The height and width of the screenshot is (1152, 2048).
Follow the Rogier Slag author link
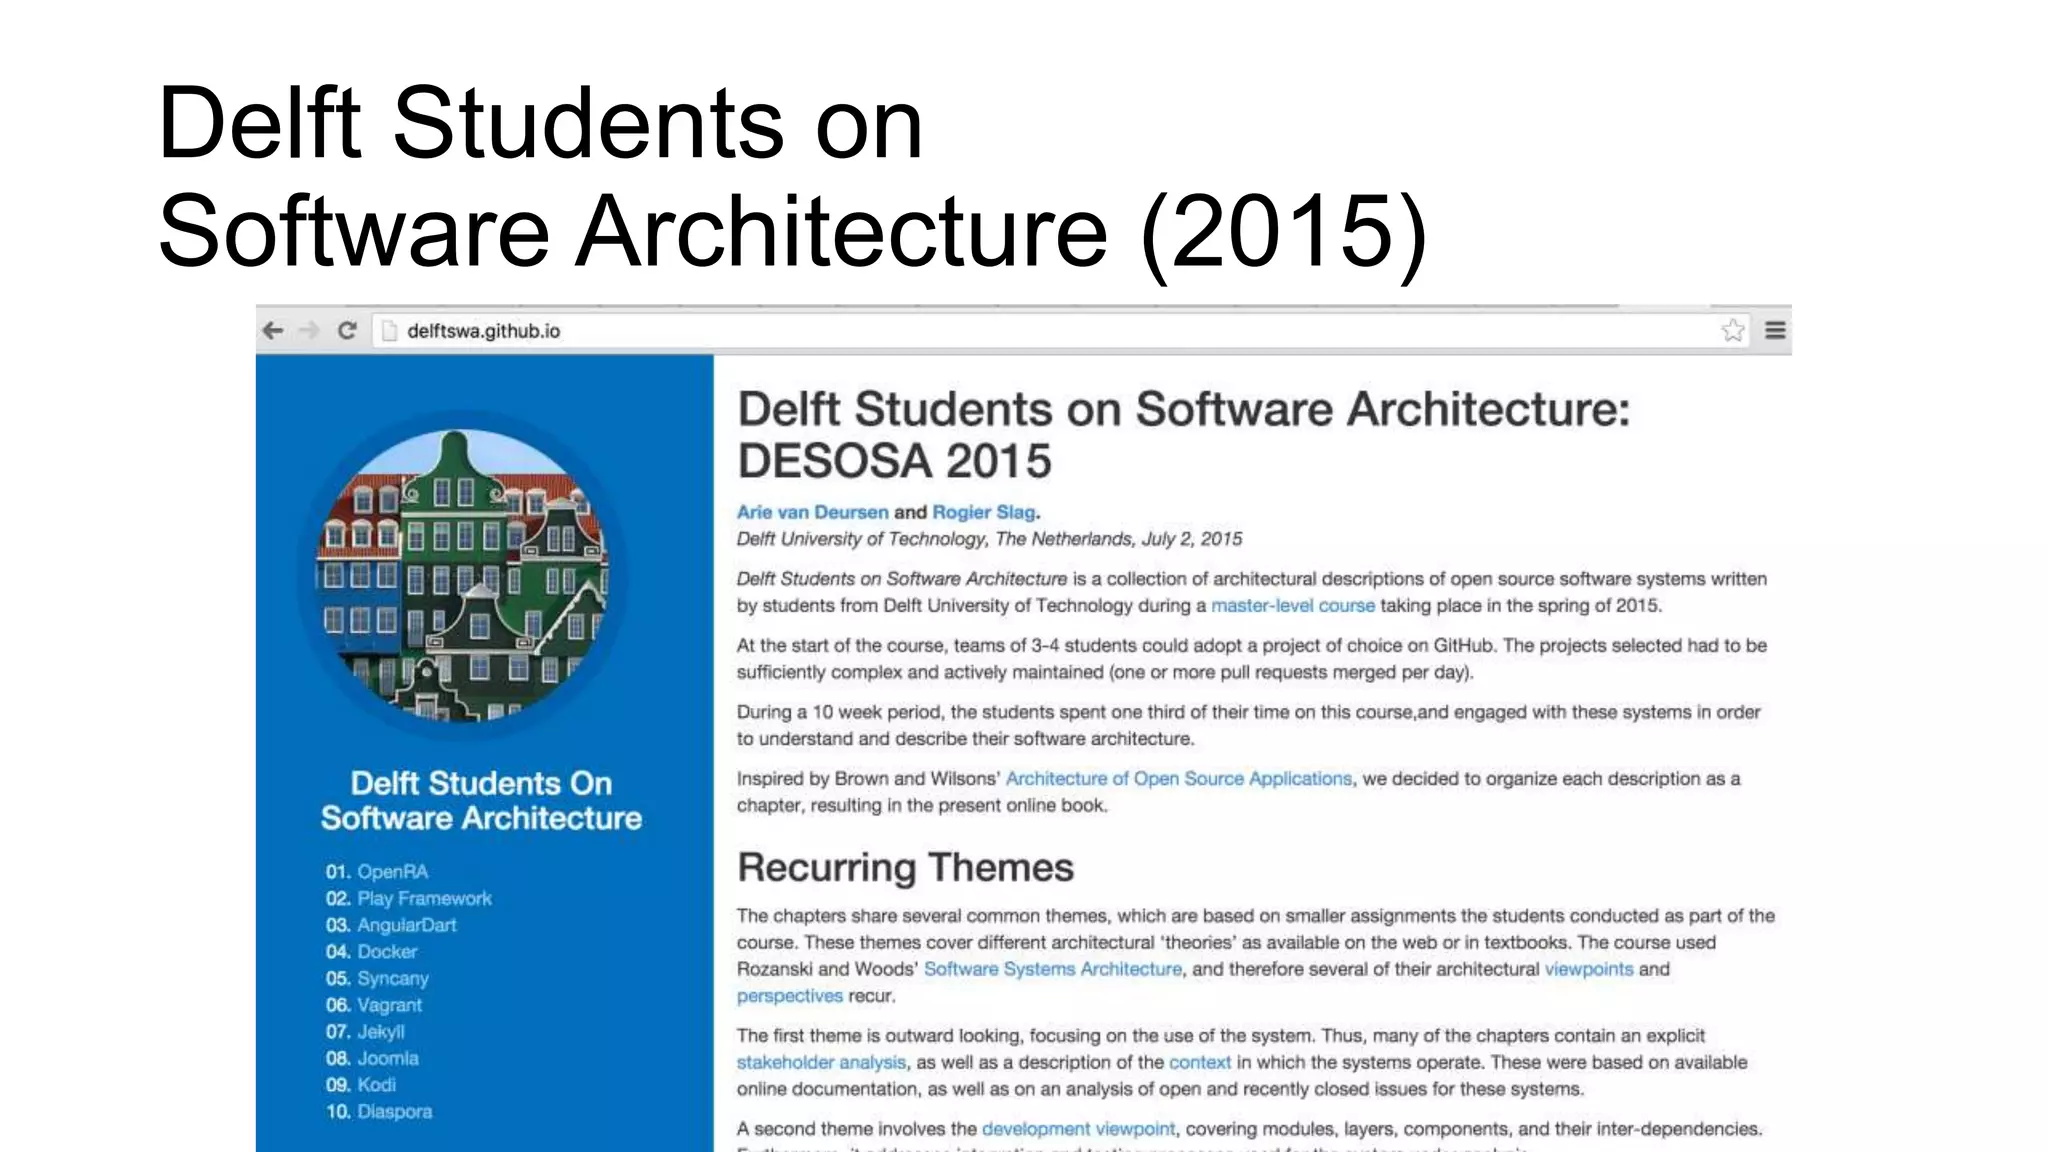[x=984, y=512]
